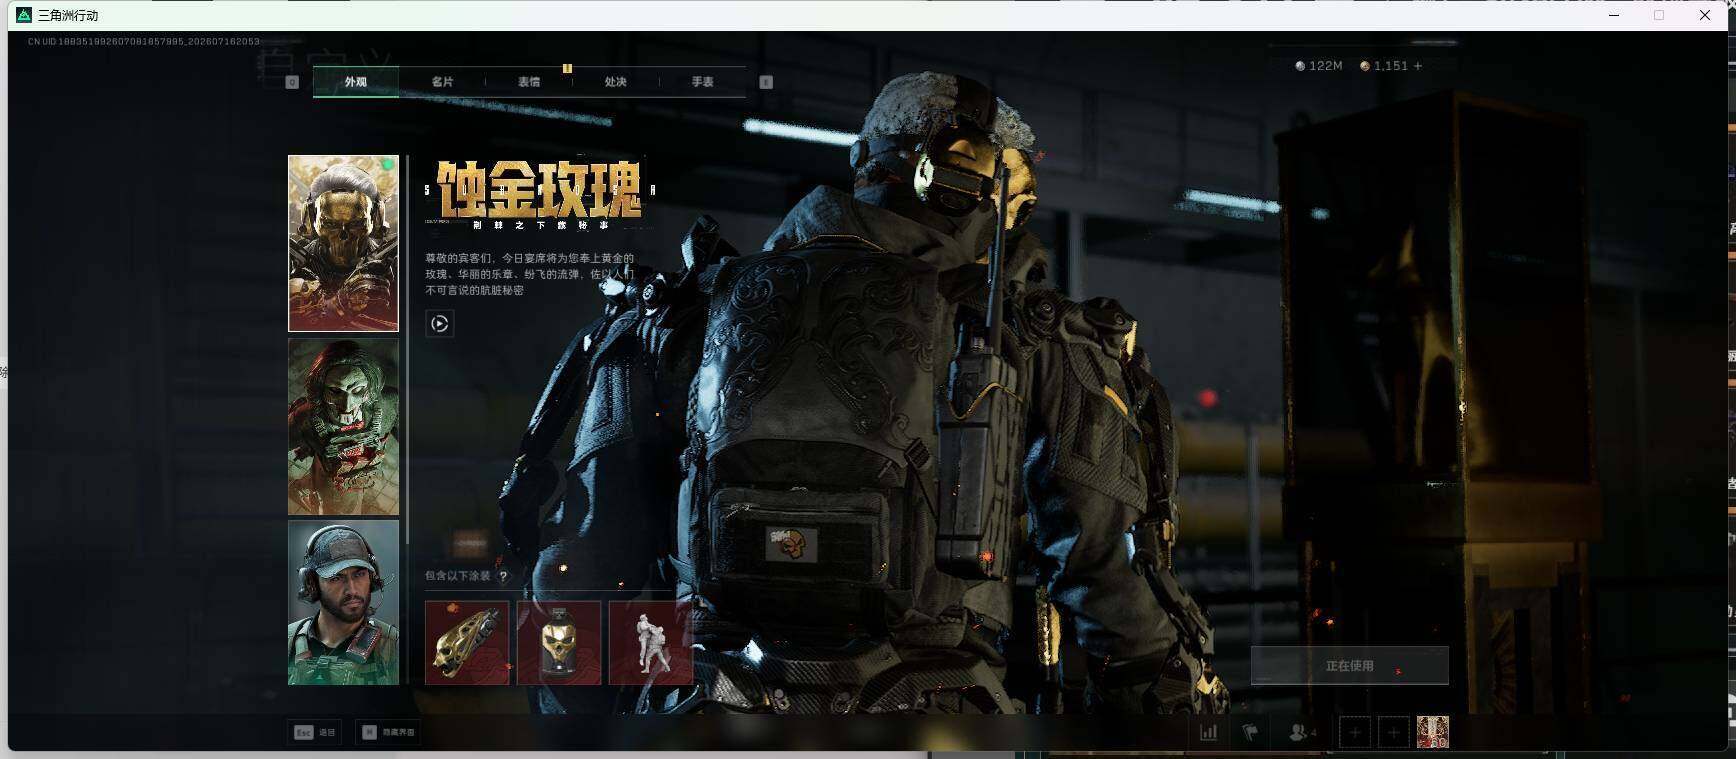Minimize the 三角洲行动 window
The image size is (1736, 759).
tap(1614, 15)
